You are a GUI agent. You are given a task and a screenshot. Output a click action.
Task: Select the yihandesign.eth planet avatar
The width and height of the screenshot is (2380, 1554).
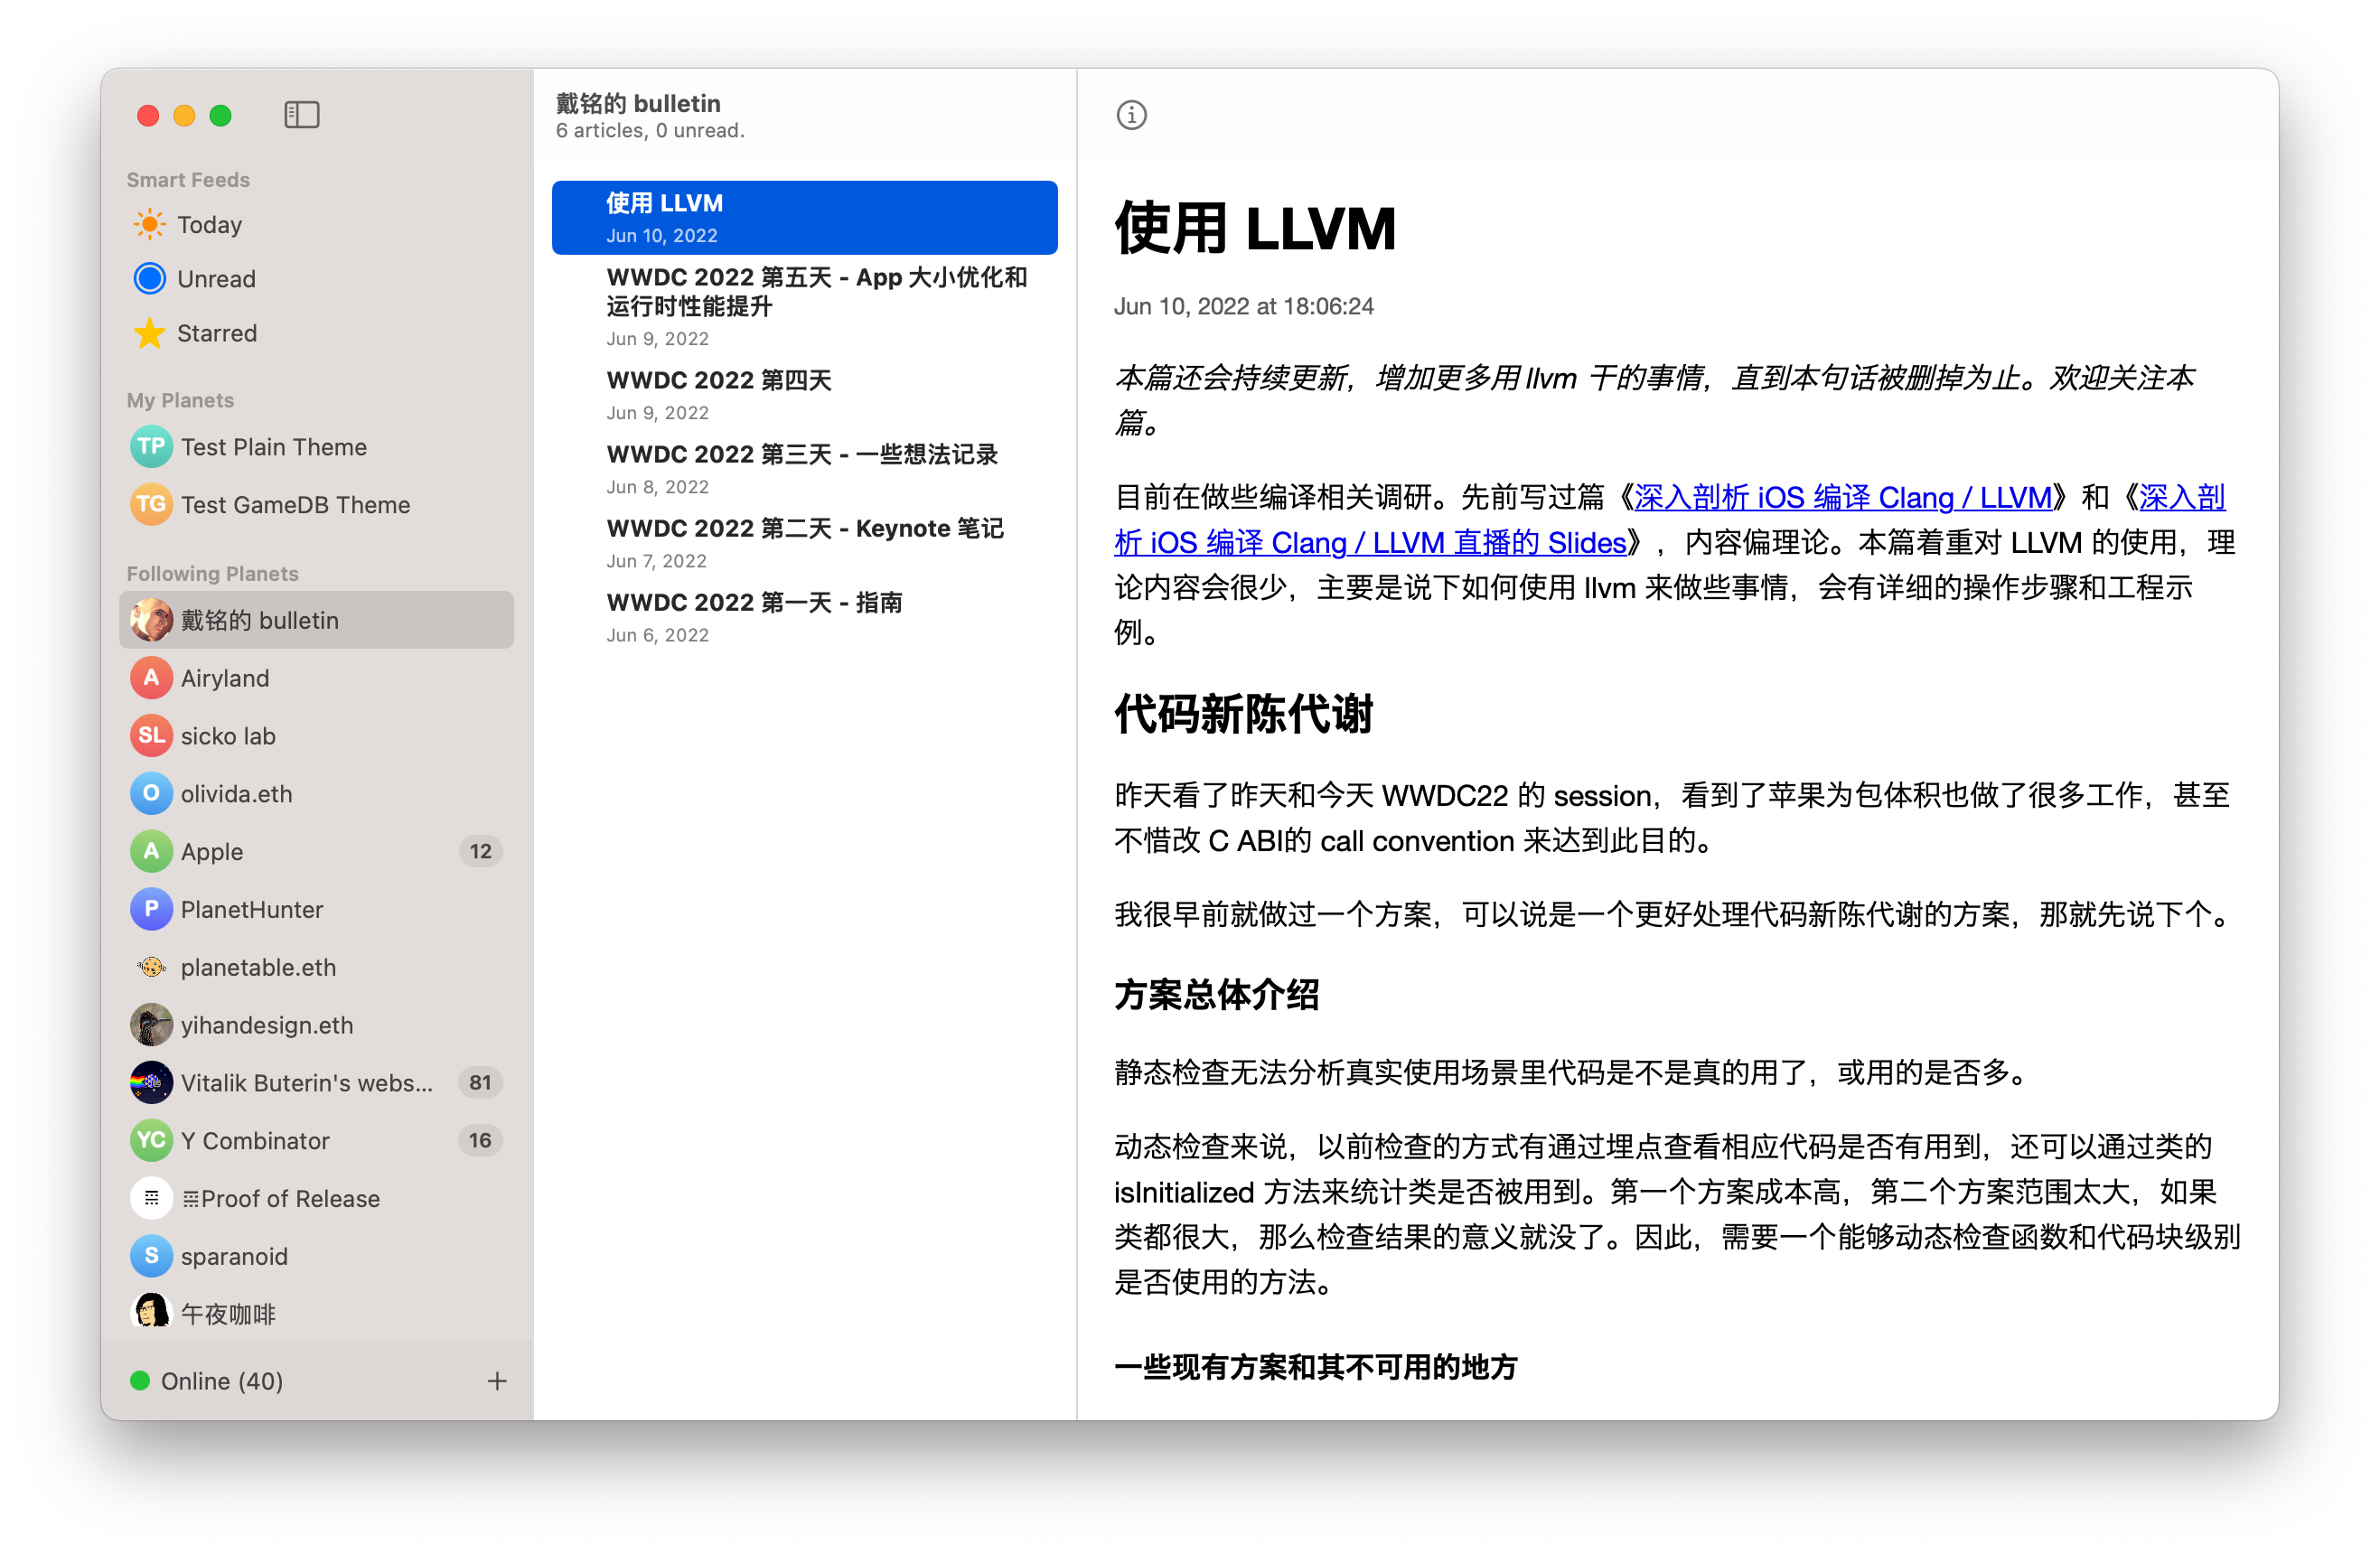coord(151,1025)
